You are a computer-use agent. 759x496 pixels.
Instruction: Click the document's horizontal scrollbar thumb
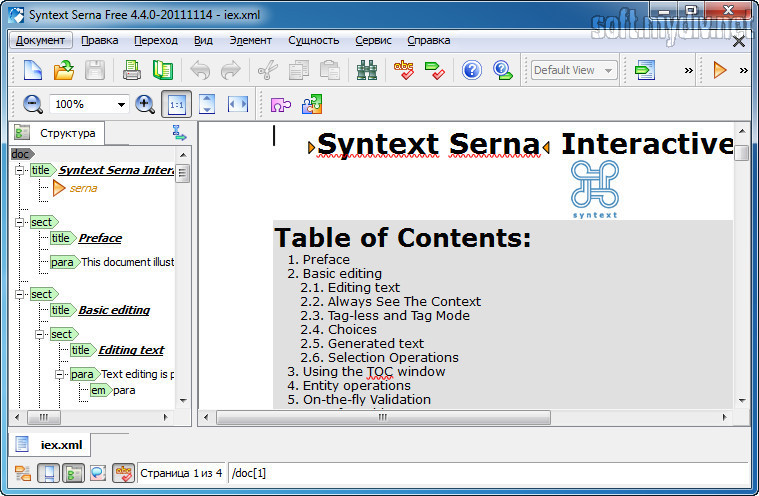coord(383,417)
